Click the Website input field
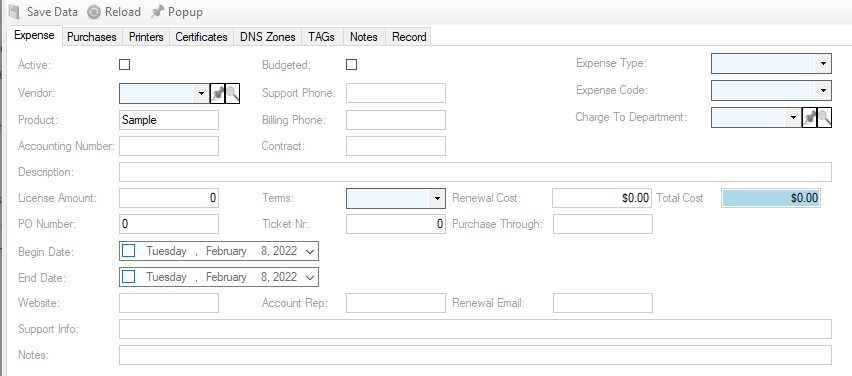 coord(169,303)
